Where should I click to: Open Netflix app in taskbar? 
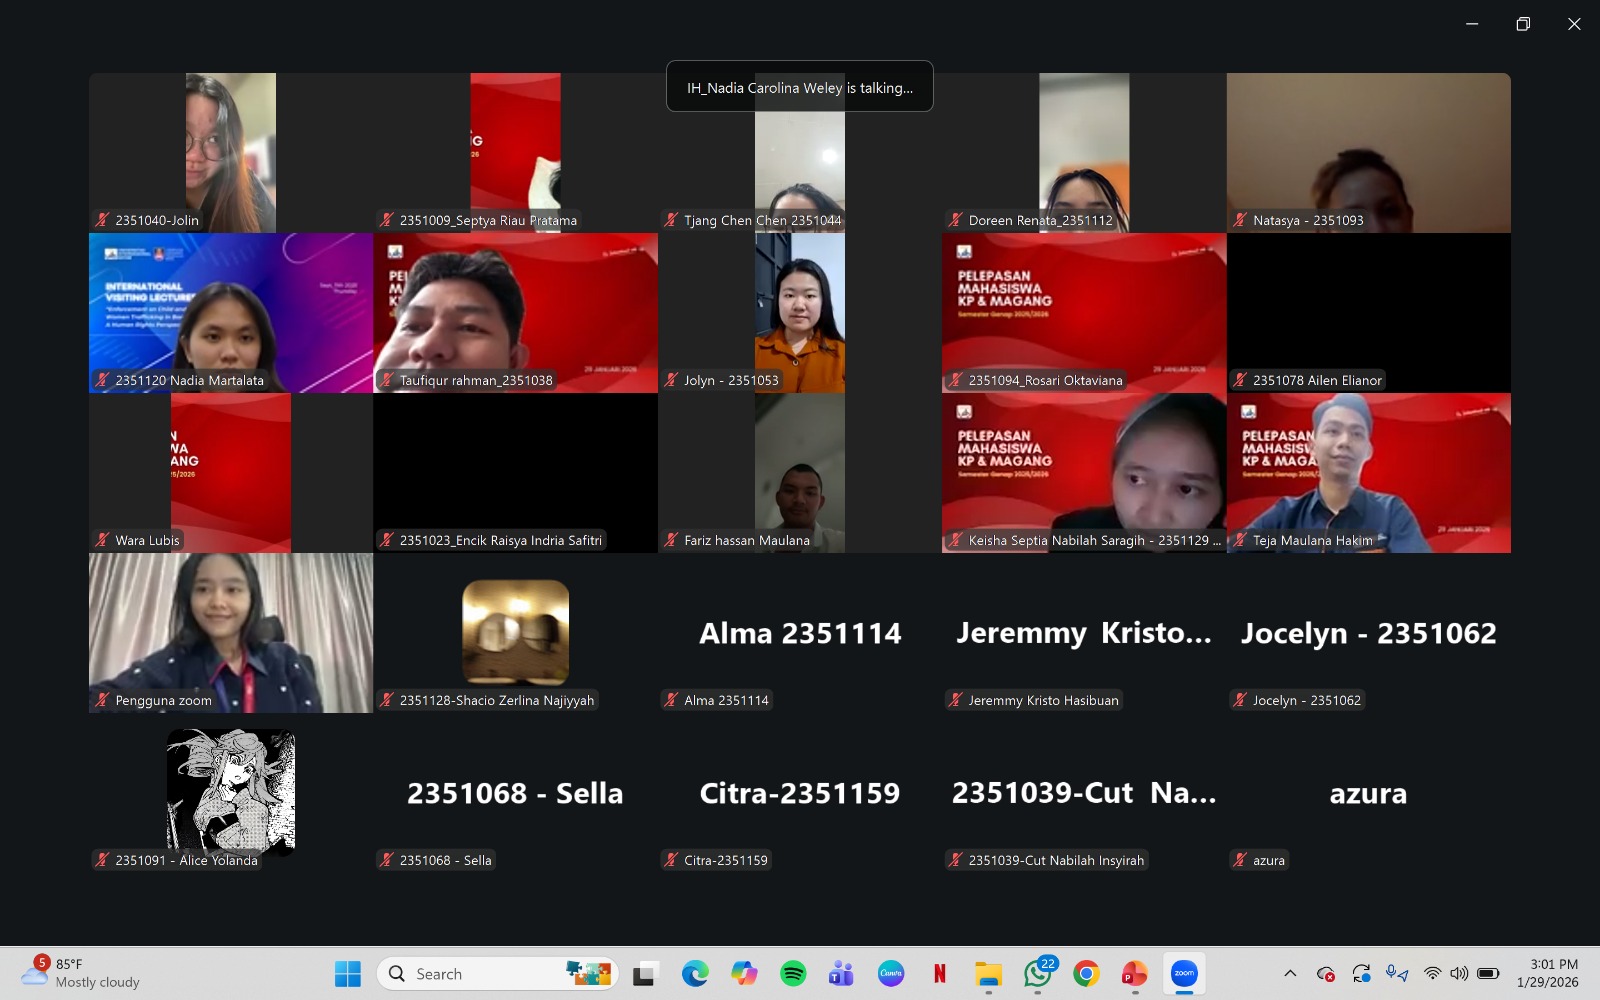click(x=940, y=974)
